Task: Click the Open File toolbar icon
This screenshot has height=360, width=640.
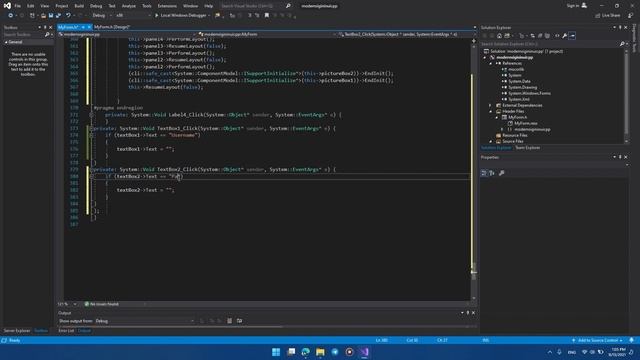Action: coord(43,16)
